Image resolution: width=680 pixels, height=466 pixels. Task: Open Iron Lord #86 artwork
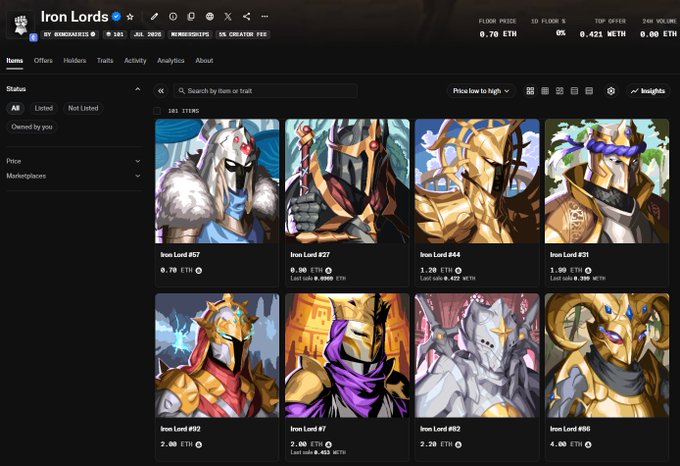point(607,355)
